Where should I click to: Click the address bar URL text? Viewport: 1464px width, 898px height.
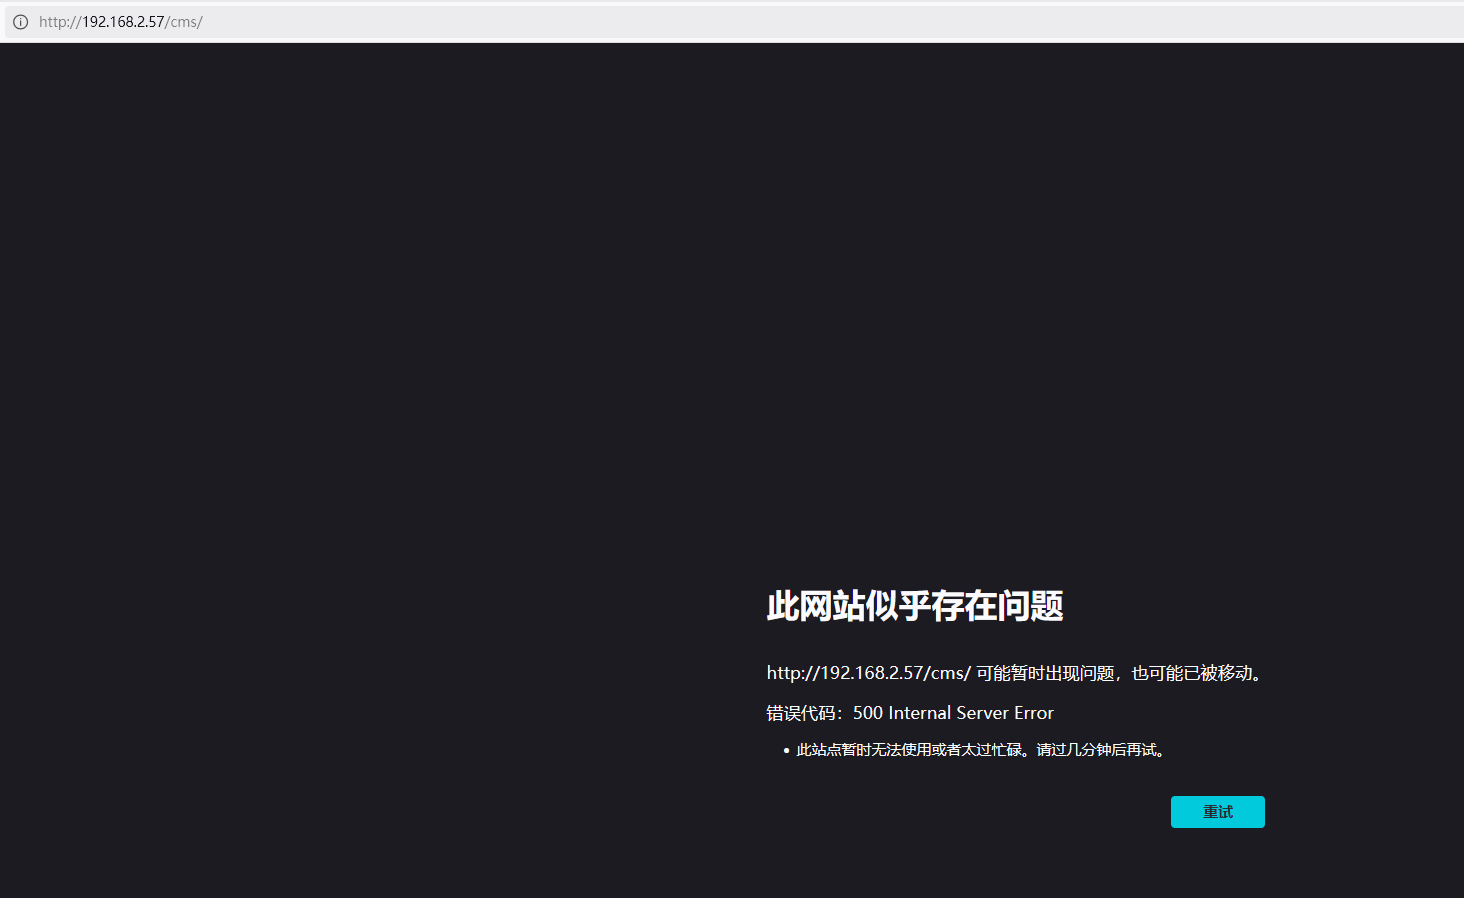[x=120, y=22]
